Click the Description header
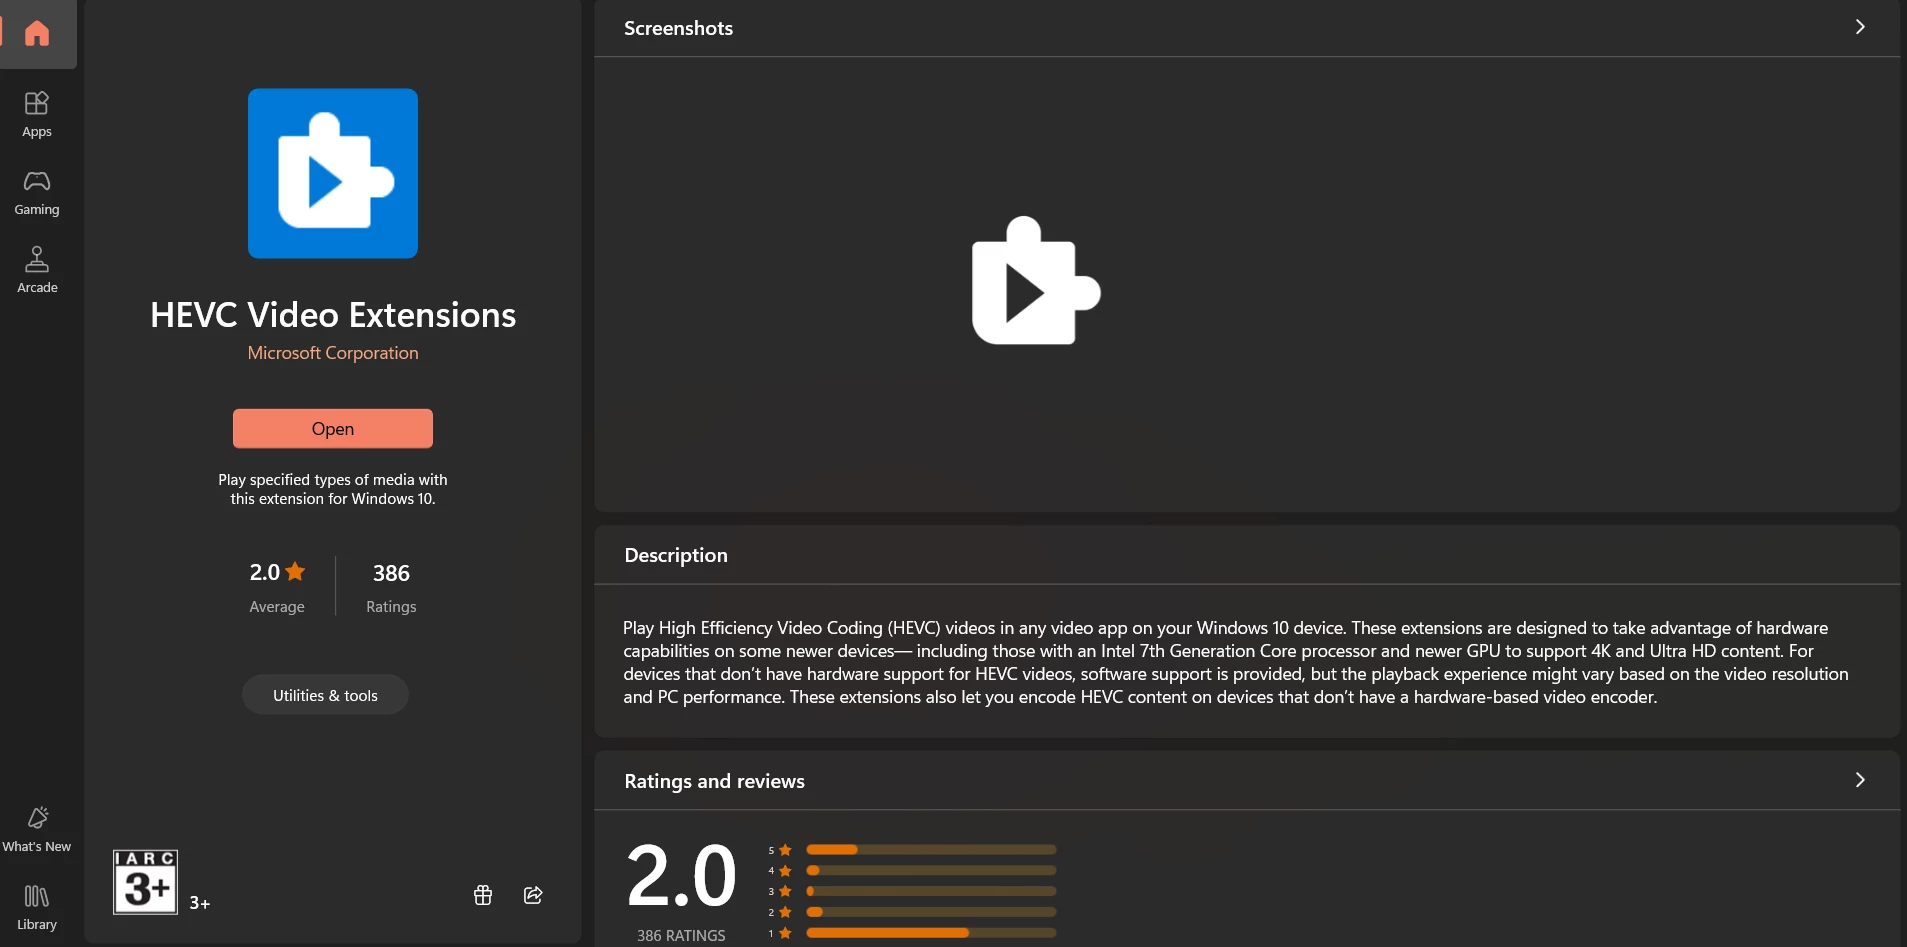The image size is (1907, 947). (x=676, y=555)
